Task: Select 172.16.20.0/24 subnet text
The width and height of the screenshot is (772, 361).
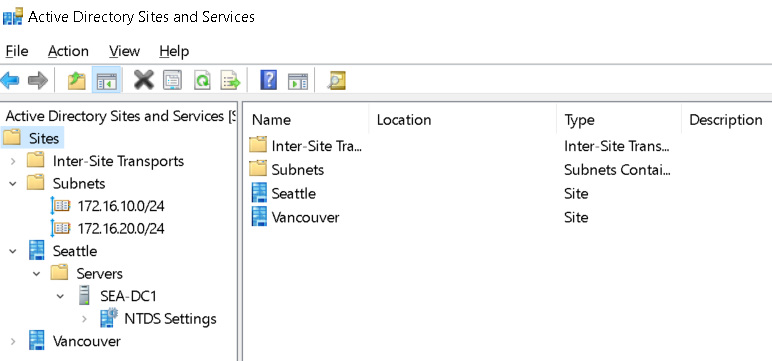Action: 121,229
